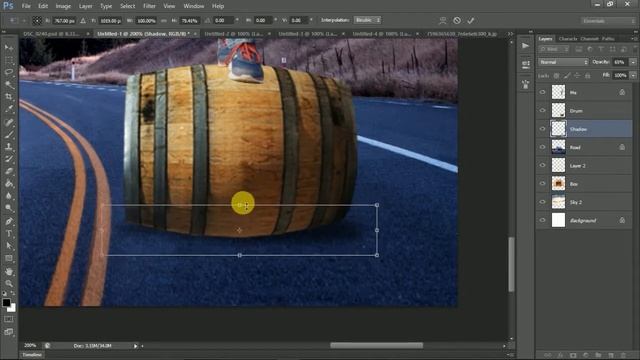Open the Interpolation Bicubic dropdown
Screen dimensions: 640x360
[x=367, y=20]
